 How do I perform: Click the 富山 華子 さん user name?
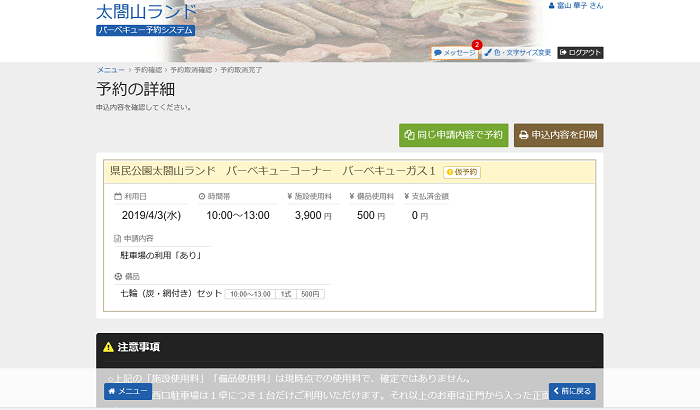tap(579, 5)
